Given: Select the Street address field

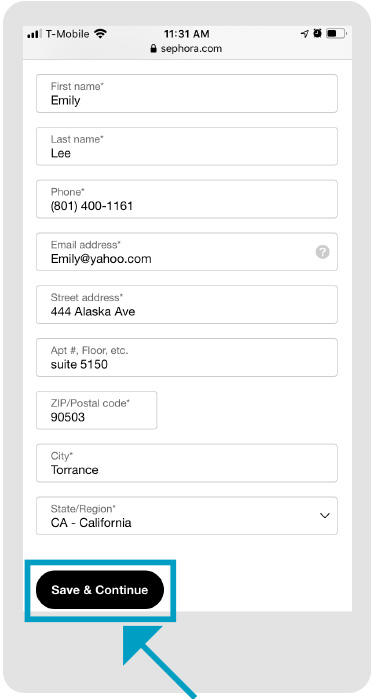Looking at the screenshot, I should tap(187, 304).
